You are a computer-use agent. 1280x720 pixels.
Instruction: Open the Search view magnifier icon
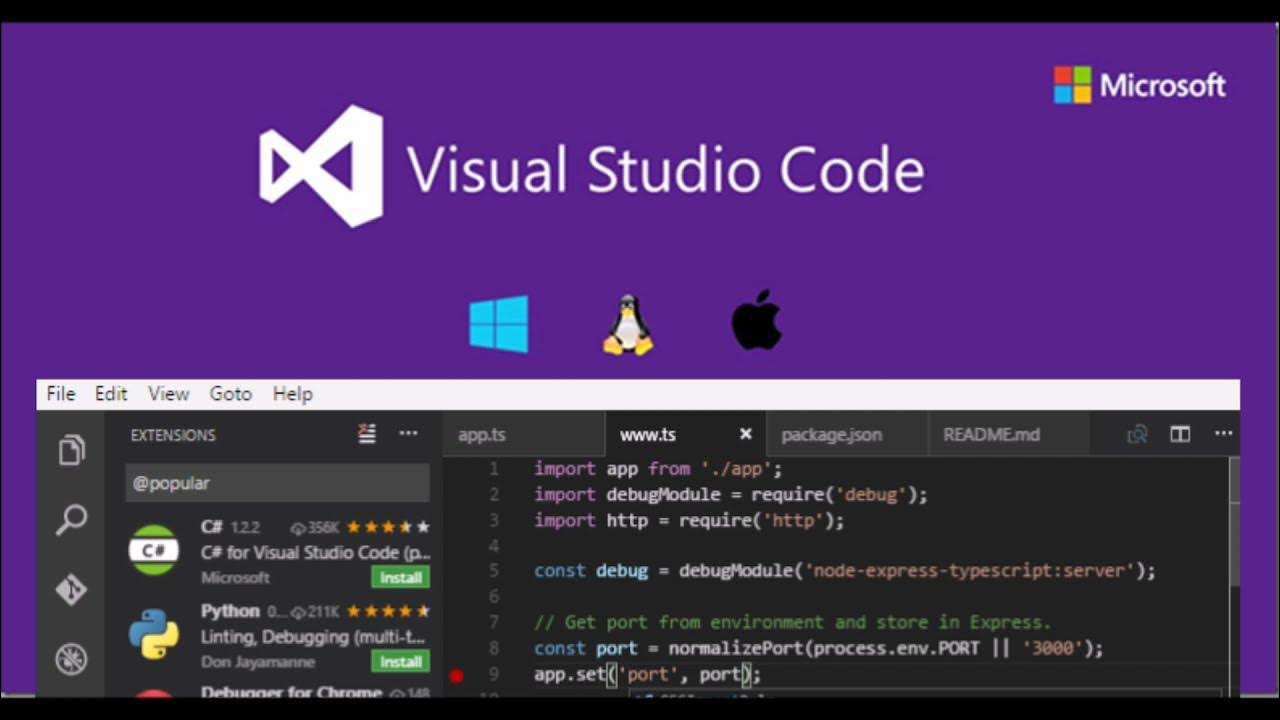point(71,520)
